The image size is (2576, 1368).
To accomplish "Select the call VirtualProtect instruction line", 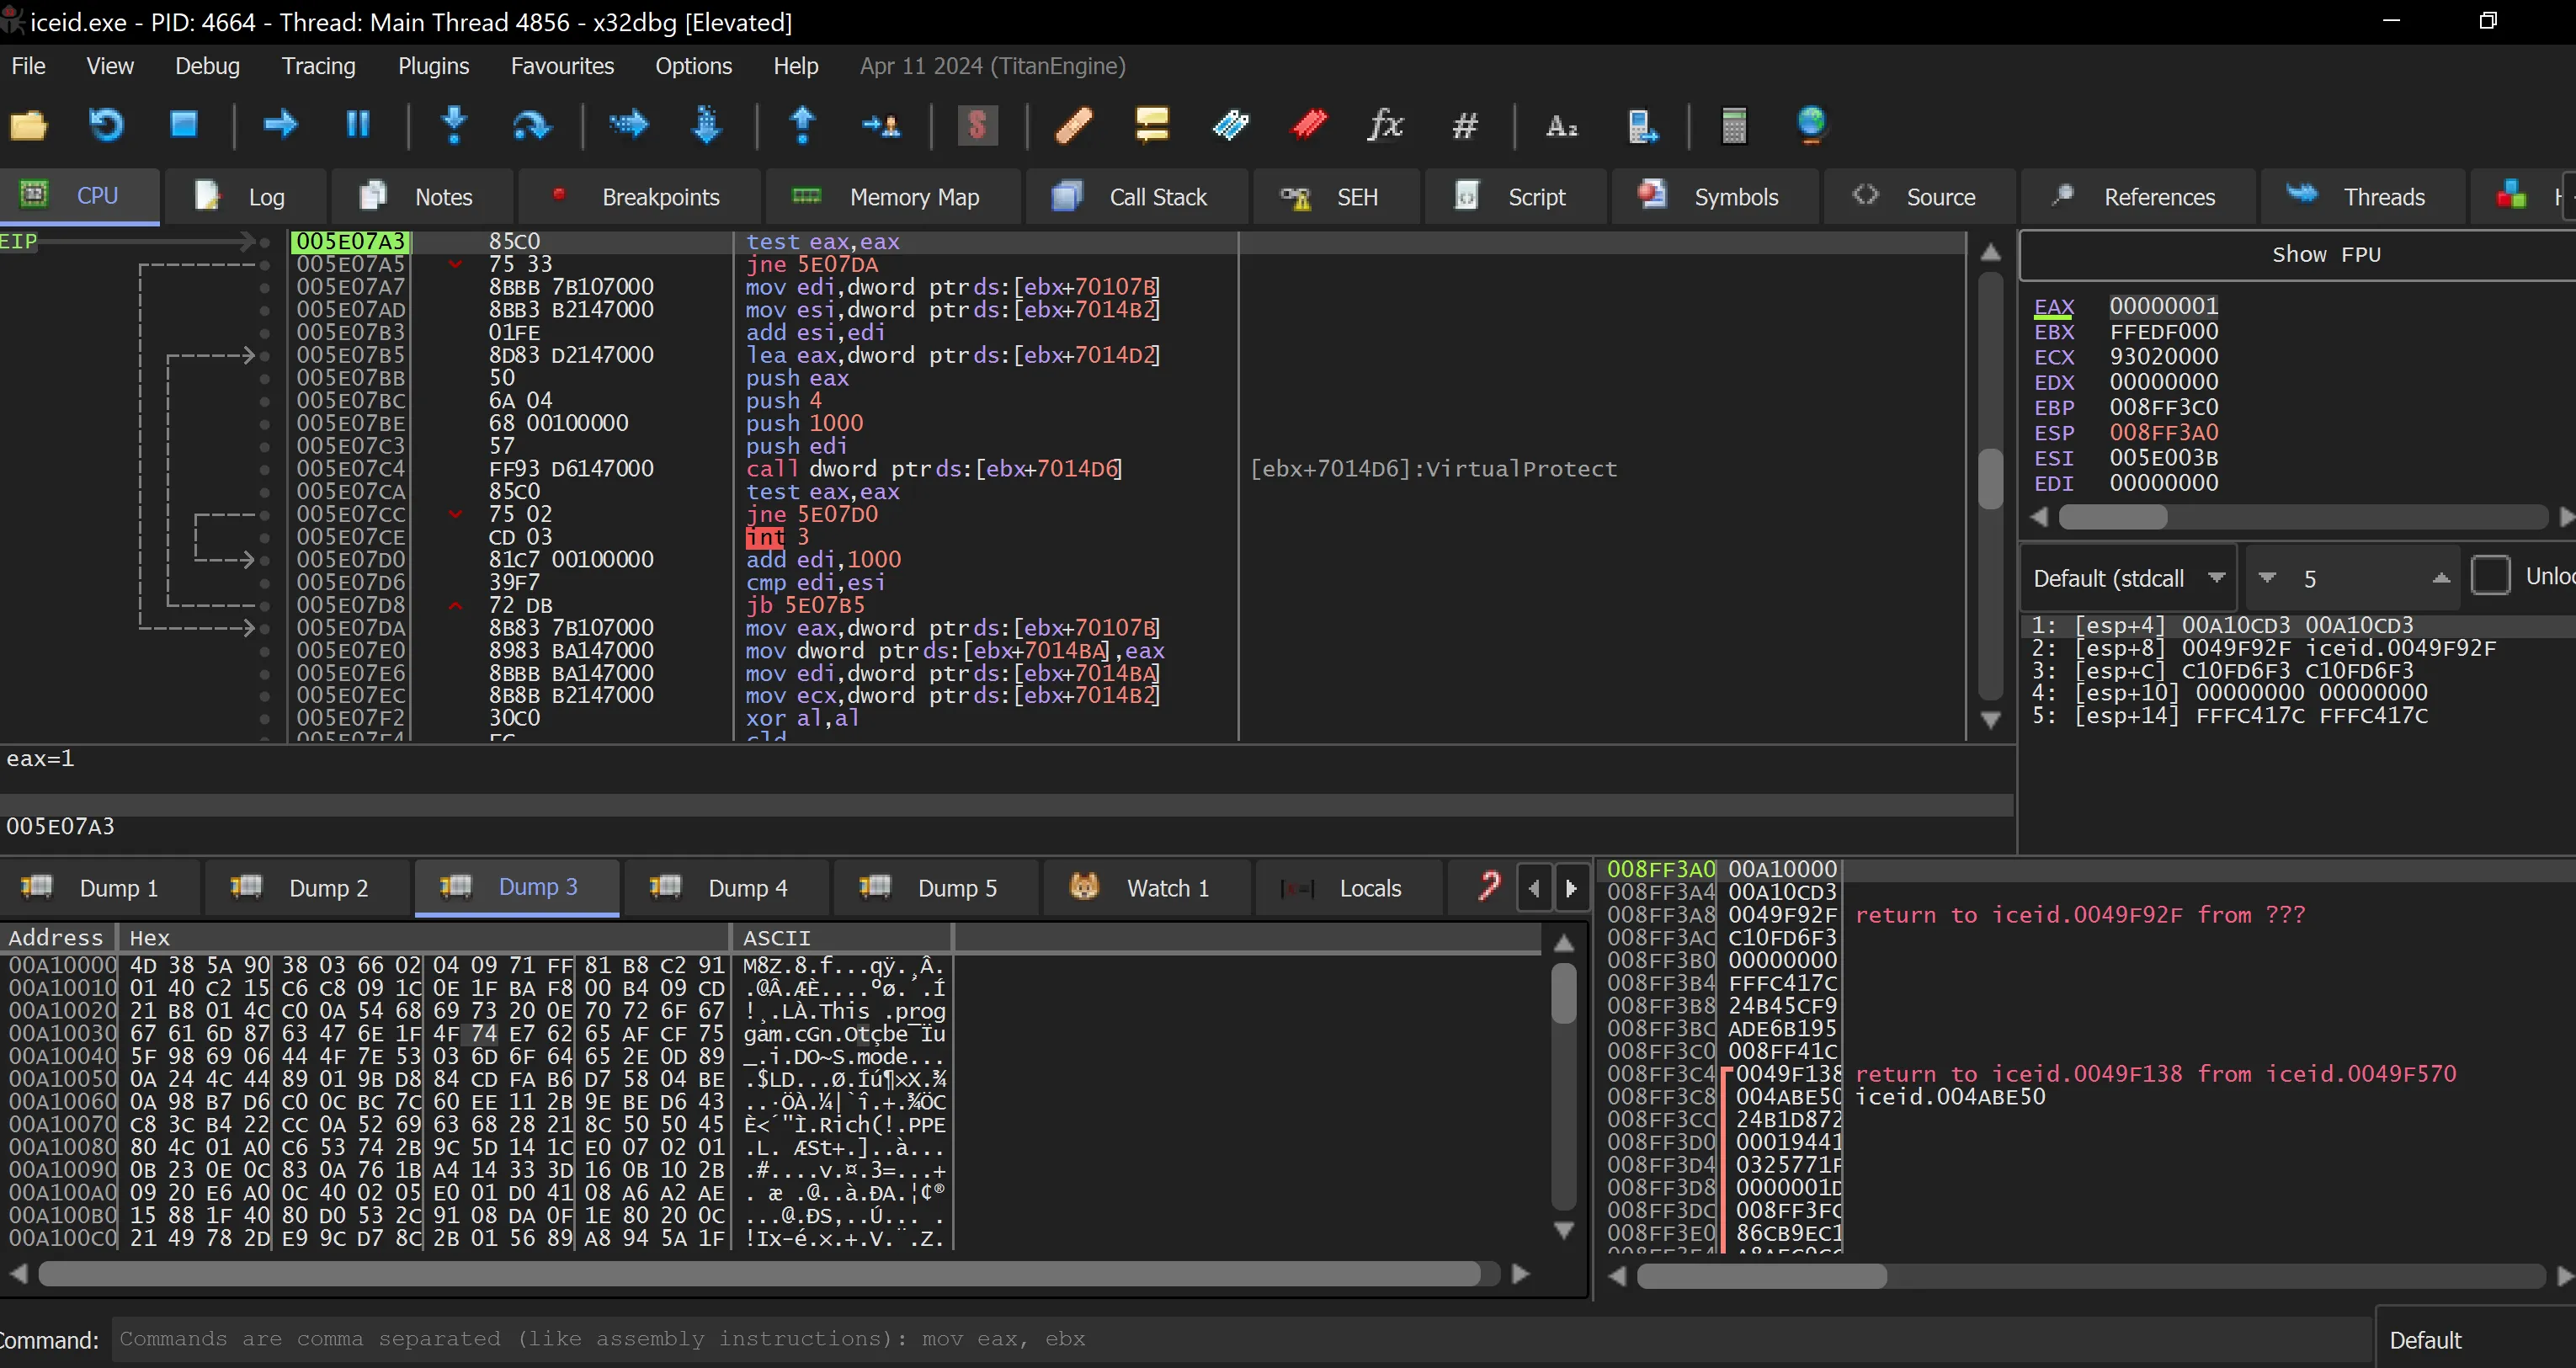I will point(933,469).
